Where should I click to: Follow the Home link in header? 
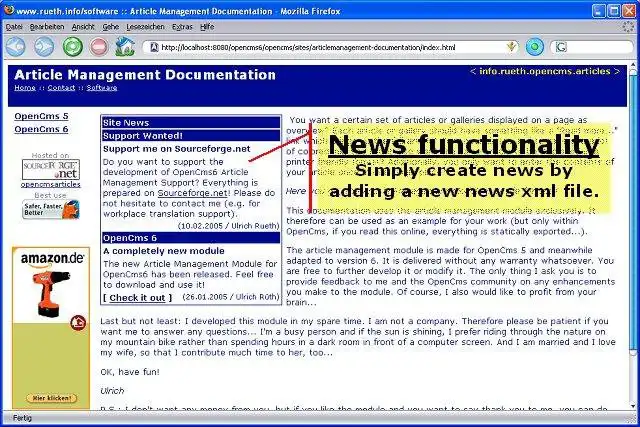point(25,87)
